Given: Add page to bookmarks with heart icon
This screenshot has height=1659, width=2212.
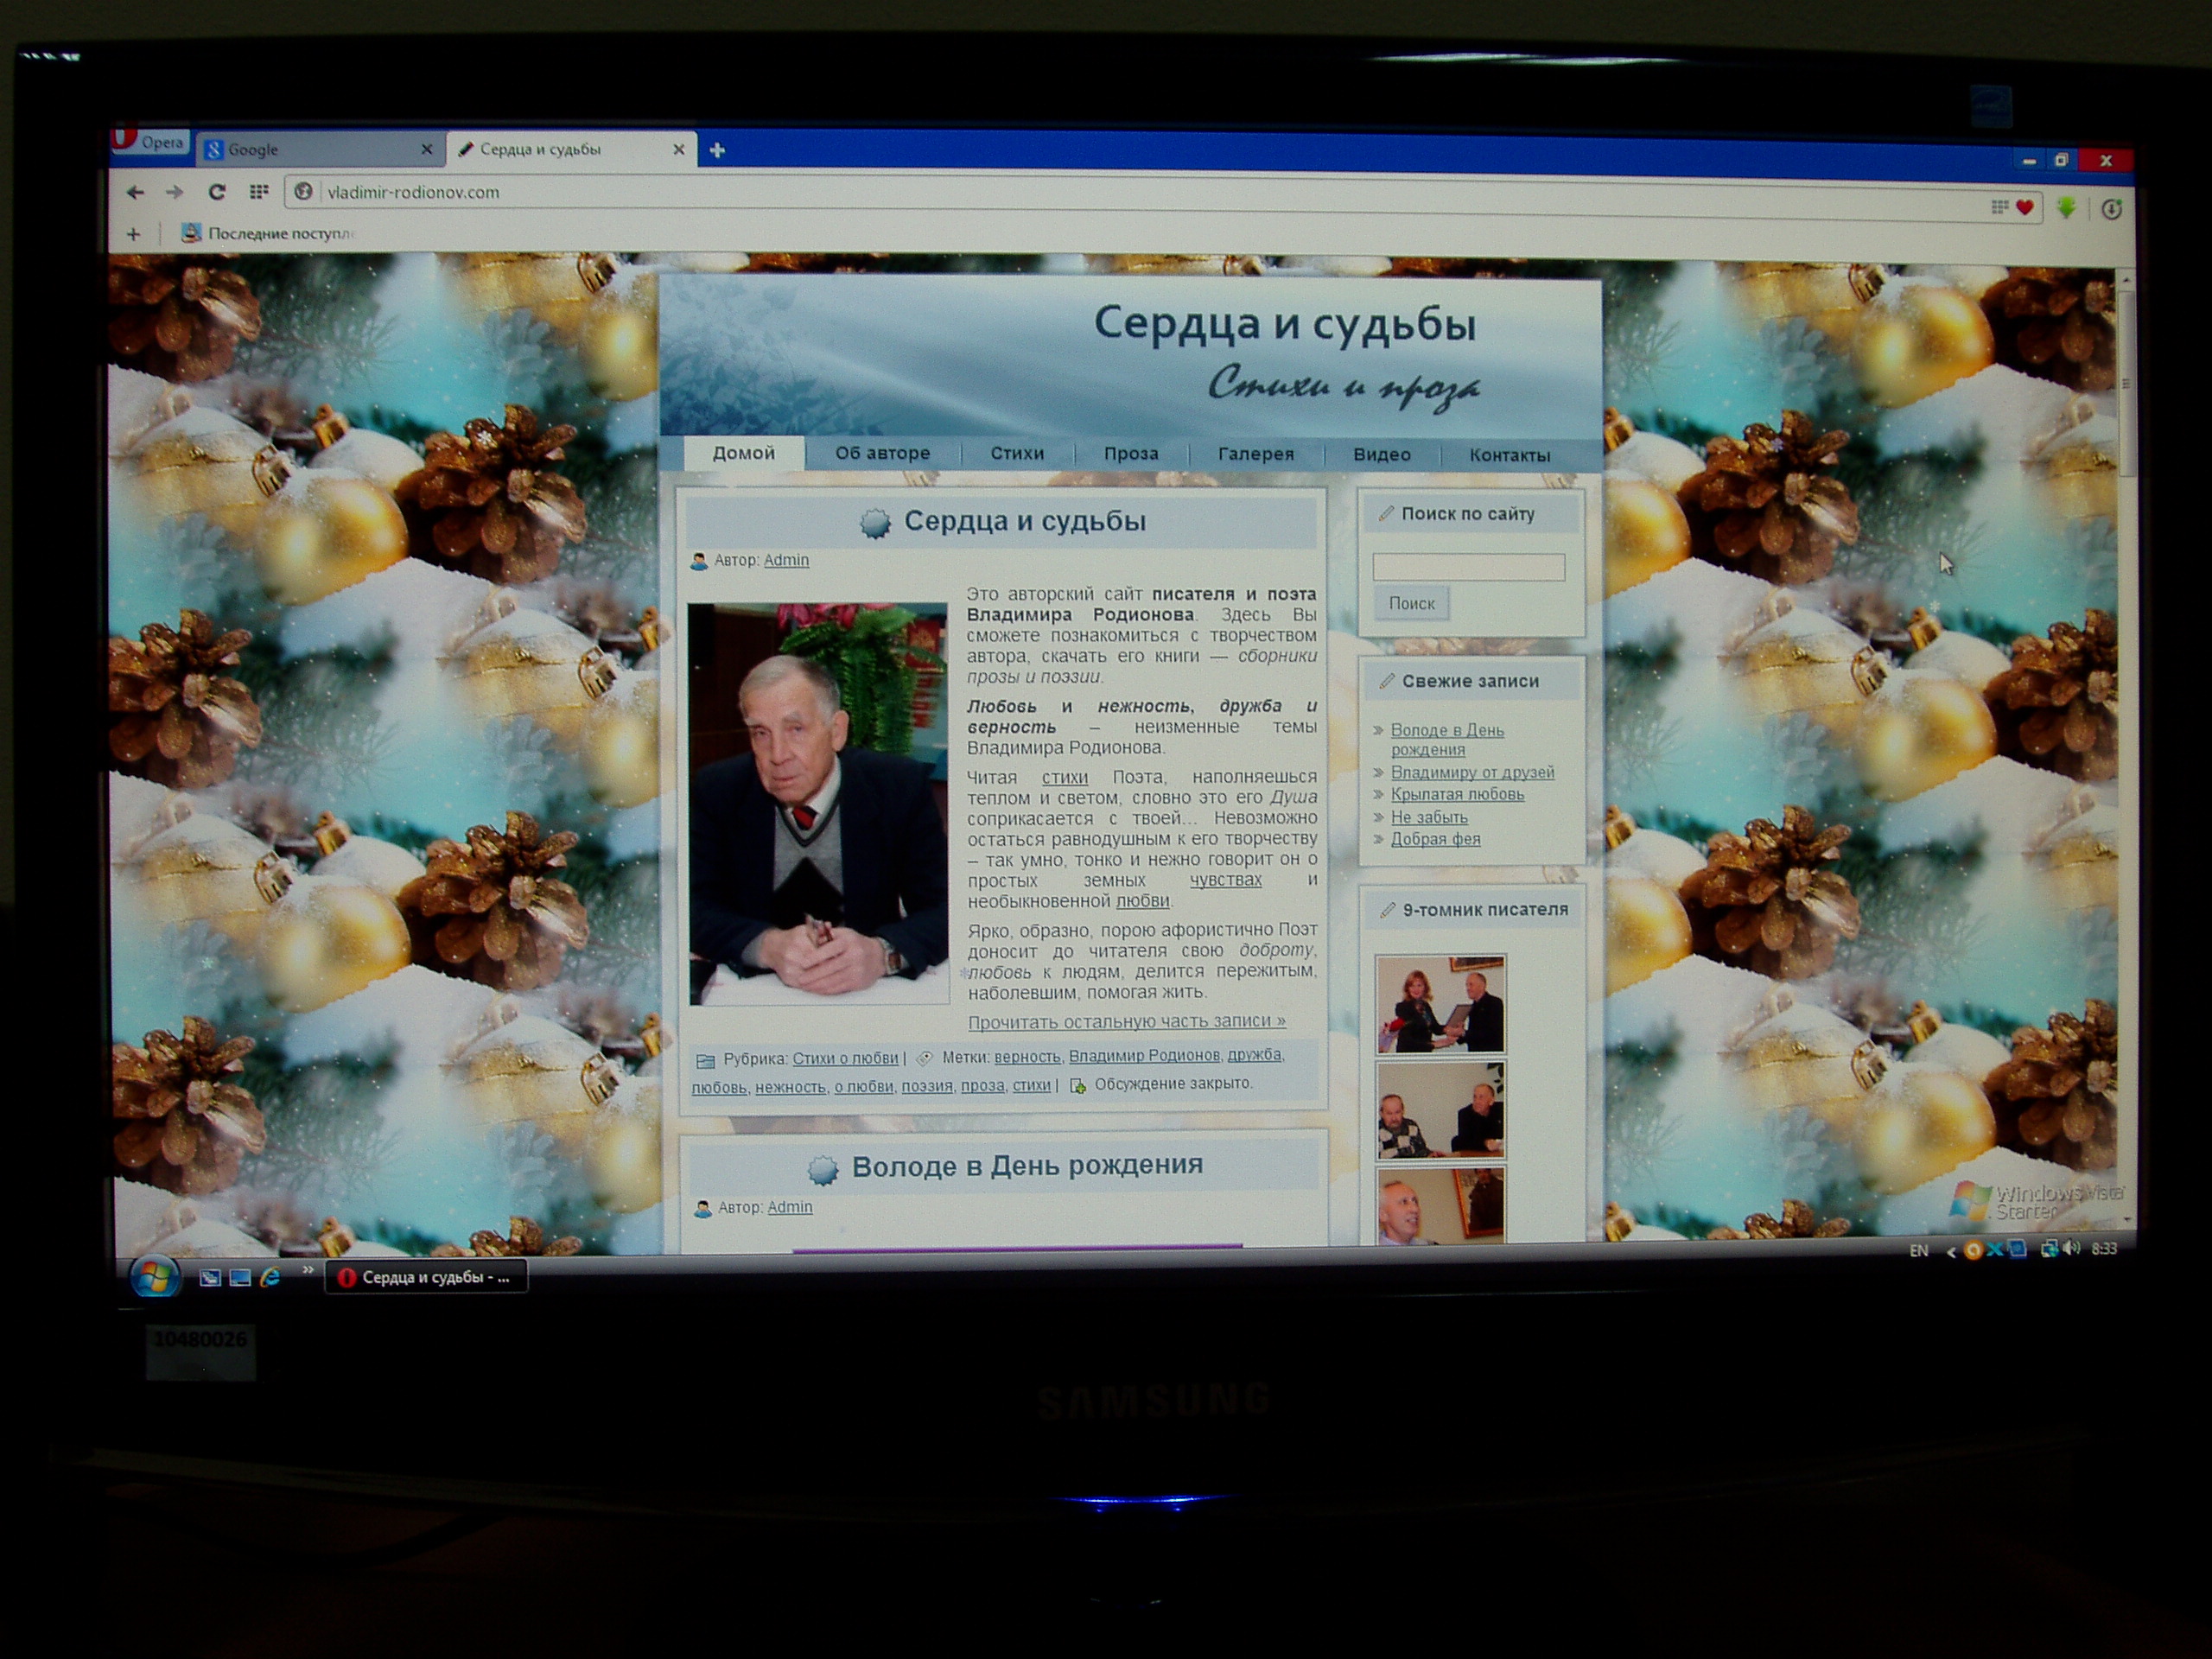Looking at the screenshot, I should coord(2025,207).
